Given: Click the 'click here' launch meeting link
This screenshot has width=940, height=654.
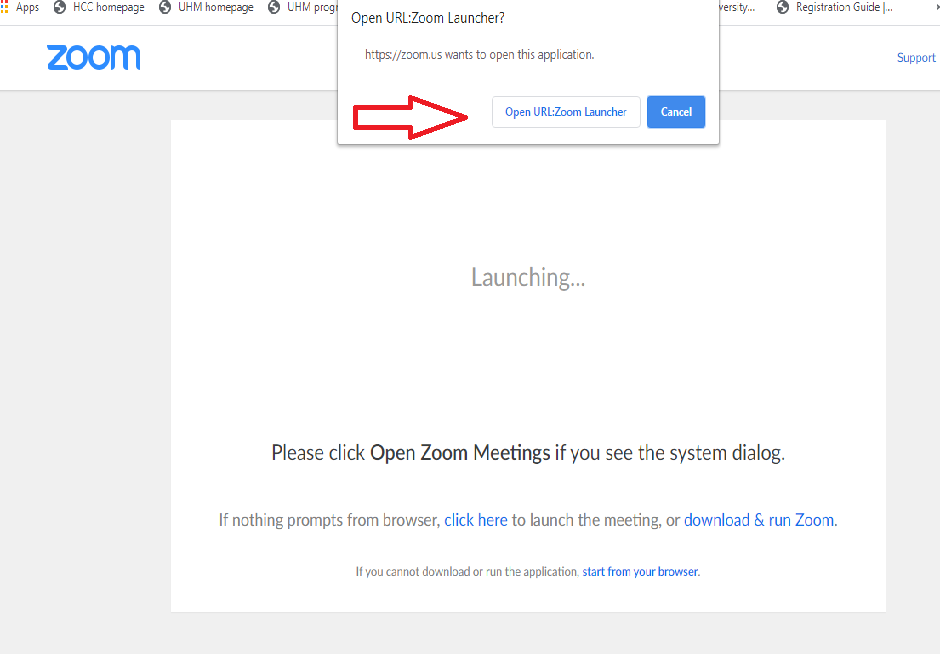Looking at the screenshot, I should (x=475, y=520).
